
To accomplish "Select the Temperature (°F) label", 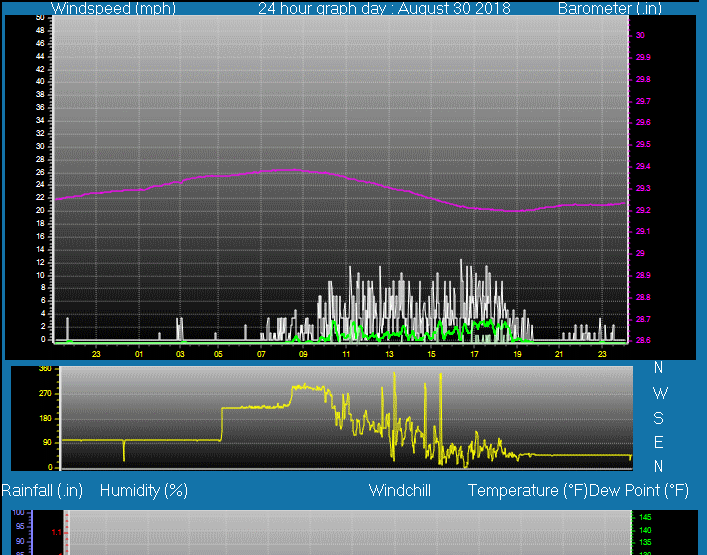I will [x=528, y=491].
